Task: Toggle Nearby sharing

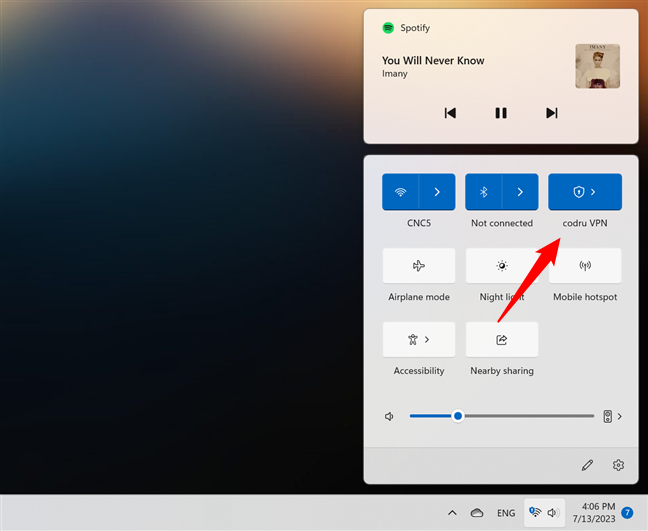Action: tap(502, 340)
